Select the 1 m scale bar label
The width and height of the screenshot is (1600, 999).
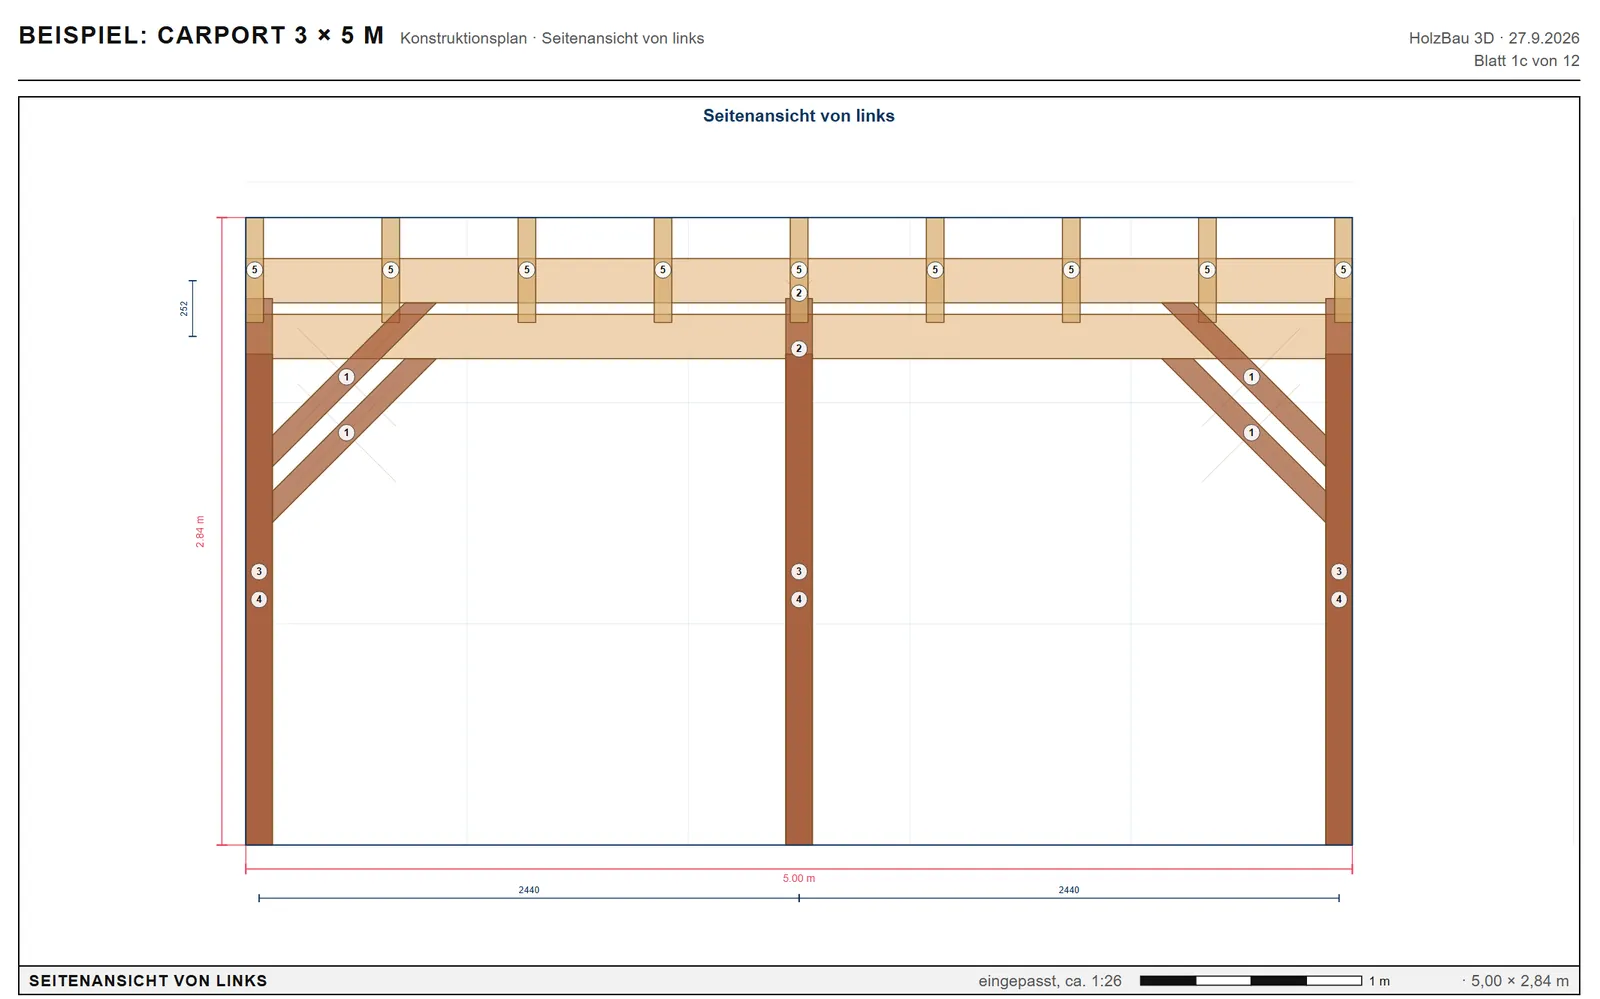[1380, 982]
